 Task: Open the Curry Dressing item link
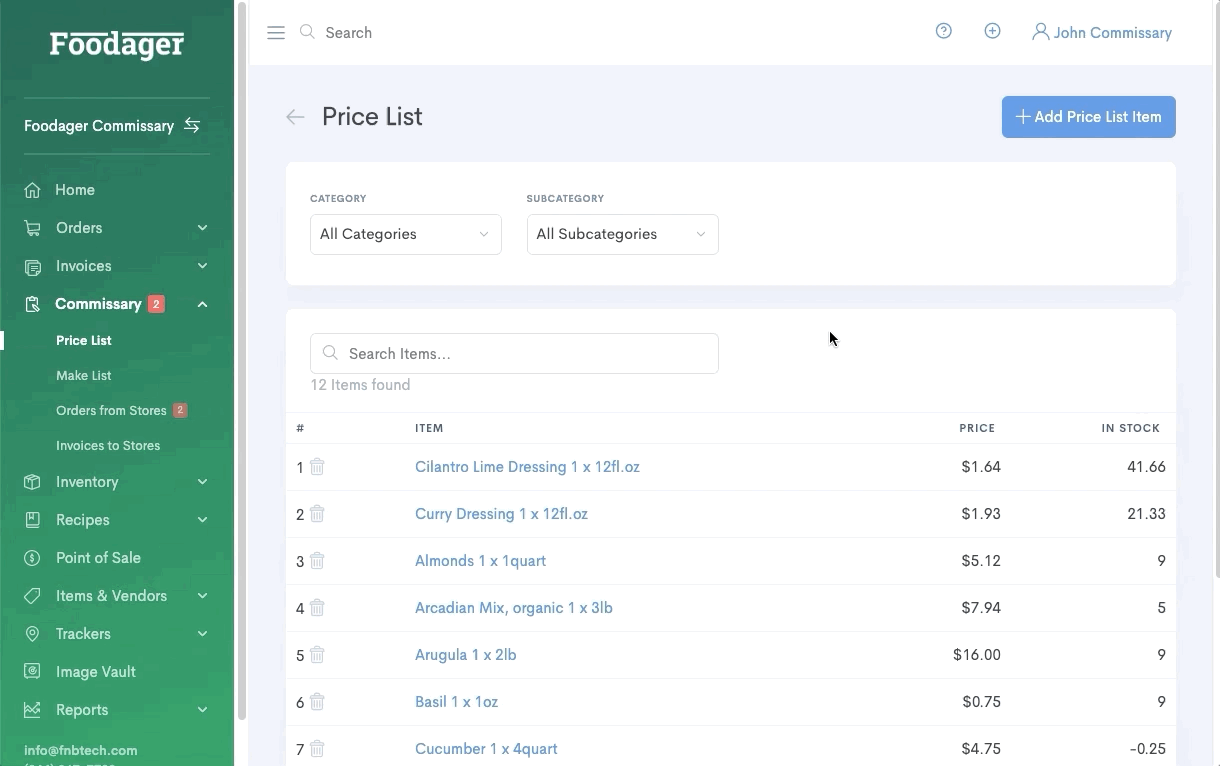(x=501, y=513)
